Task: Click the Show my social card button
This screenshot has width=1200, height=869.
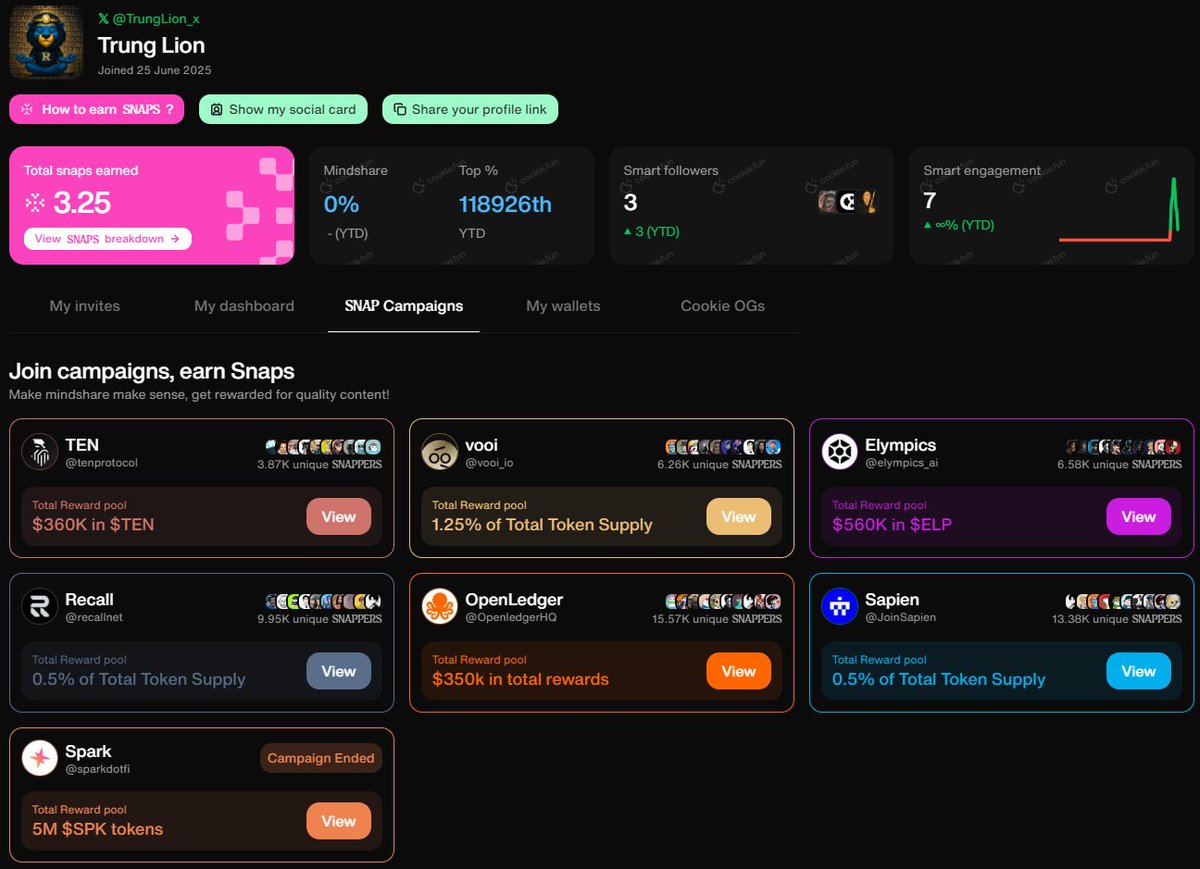Action: [283, 109]
